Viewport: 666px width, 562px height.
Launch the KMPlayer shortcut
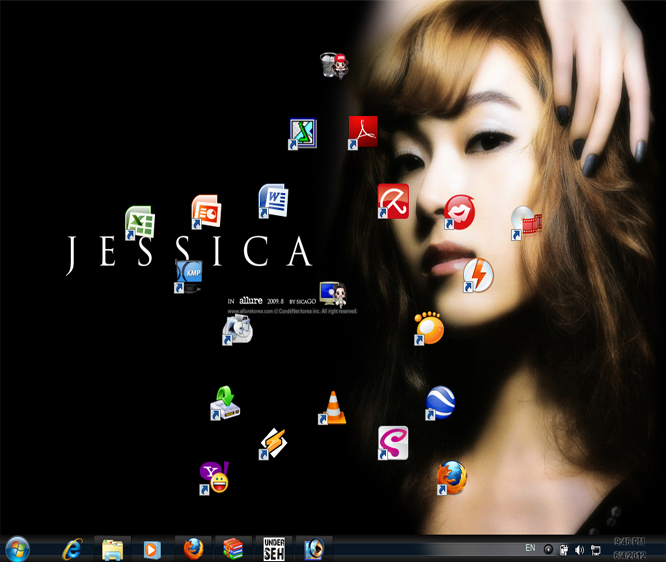pyautogui.click(x=189, y=276)
